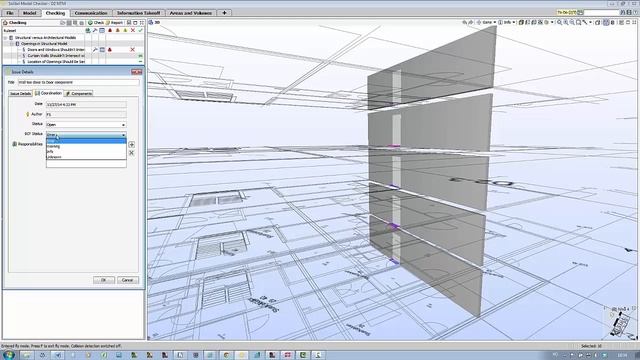
Task: Switch to the Communication tab
Action: tap(91, 13)
